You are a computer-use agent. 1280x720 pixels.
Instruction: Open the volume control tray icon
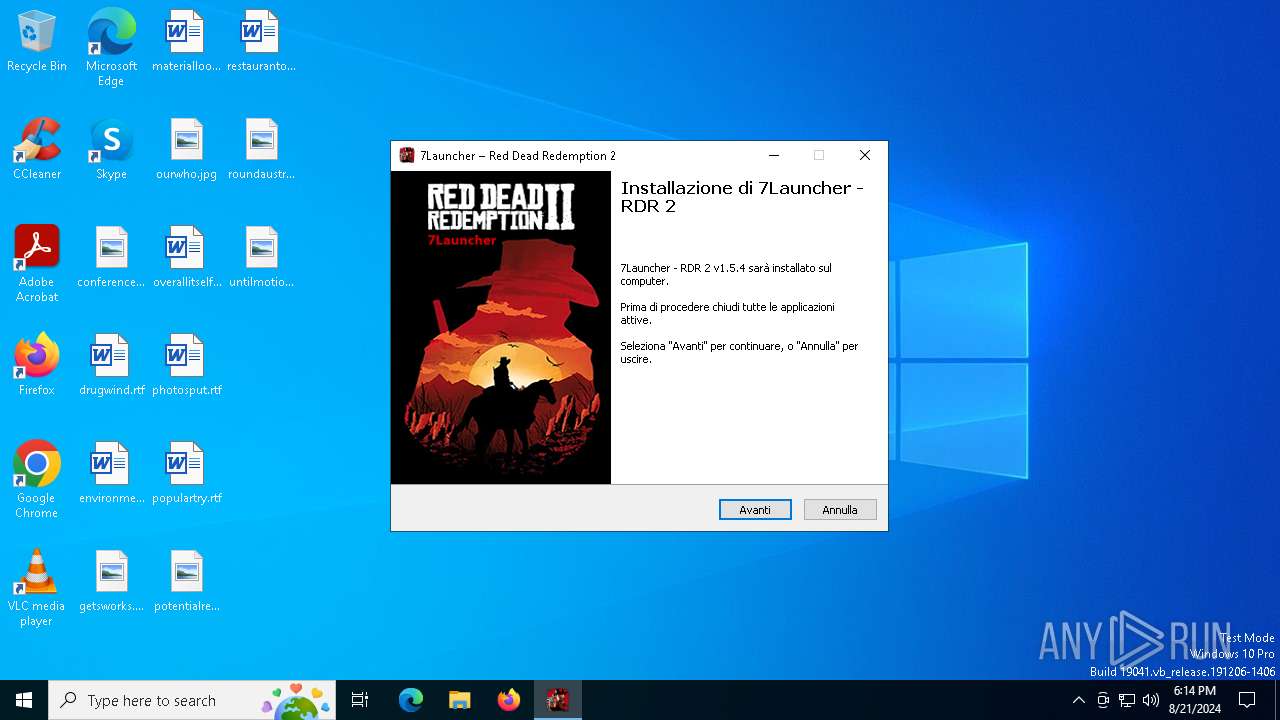click(1151, 700)
